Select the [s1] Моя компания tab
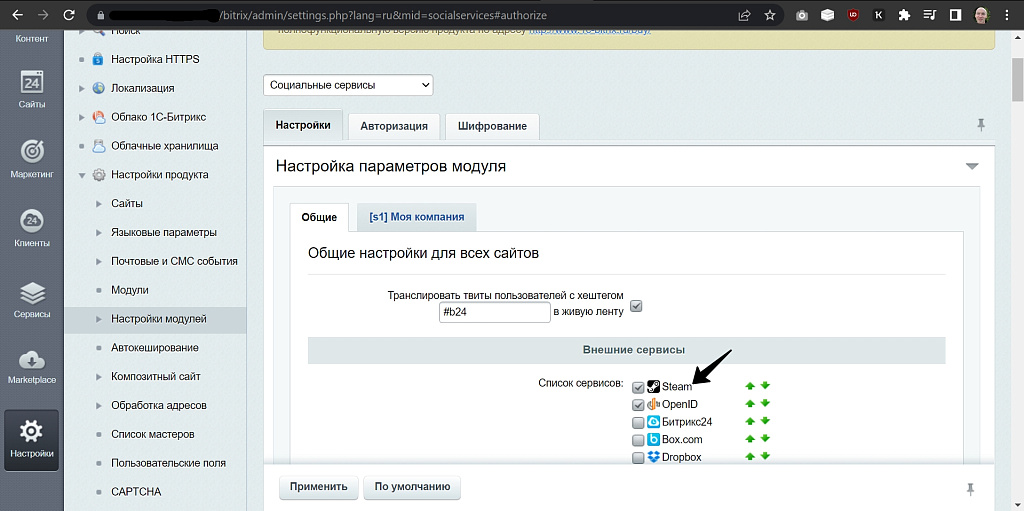Image resolution: width=1024 pixels, height=511 pixels. pyautogui.click(x=417, y=217)
